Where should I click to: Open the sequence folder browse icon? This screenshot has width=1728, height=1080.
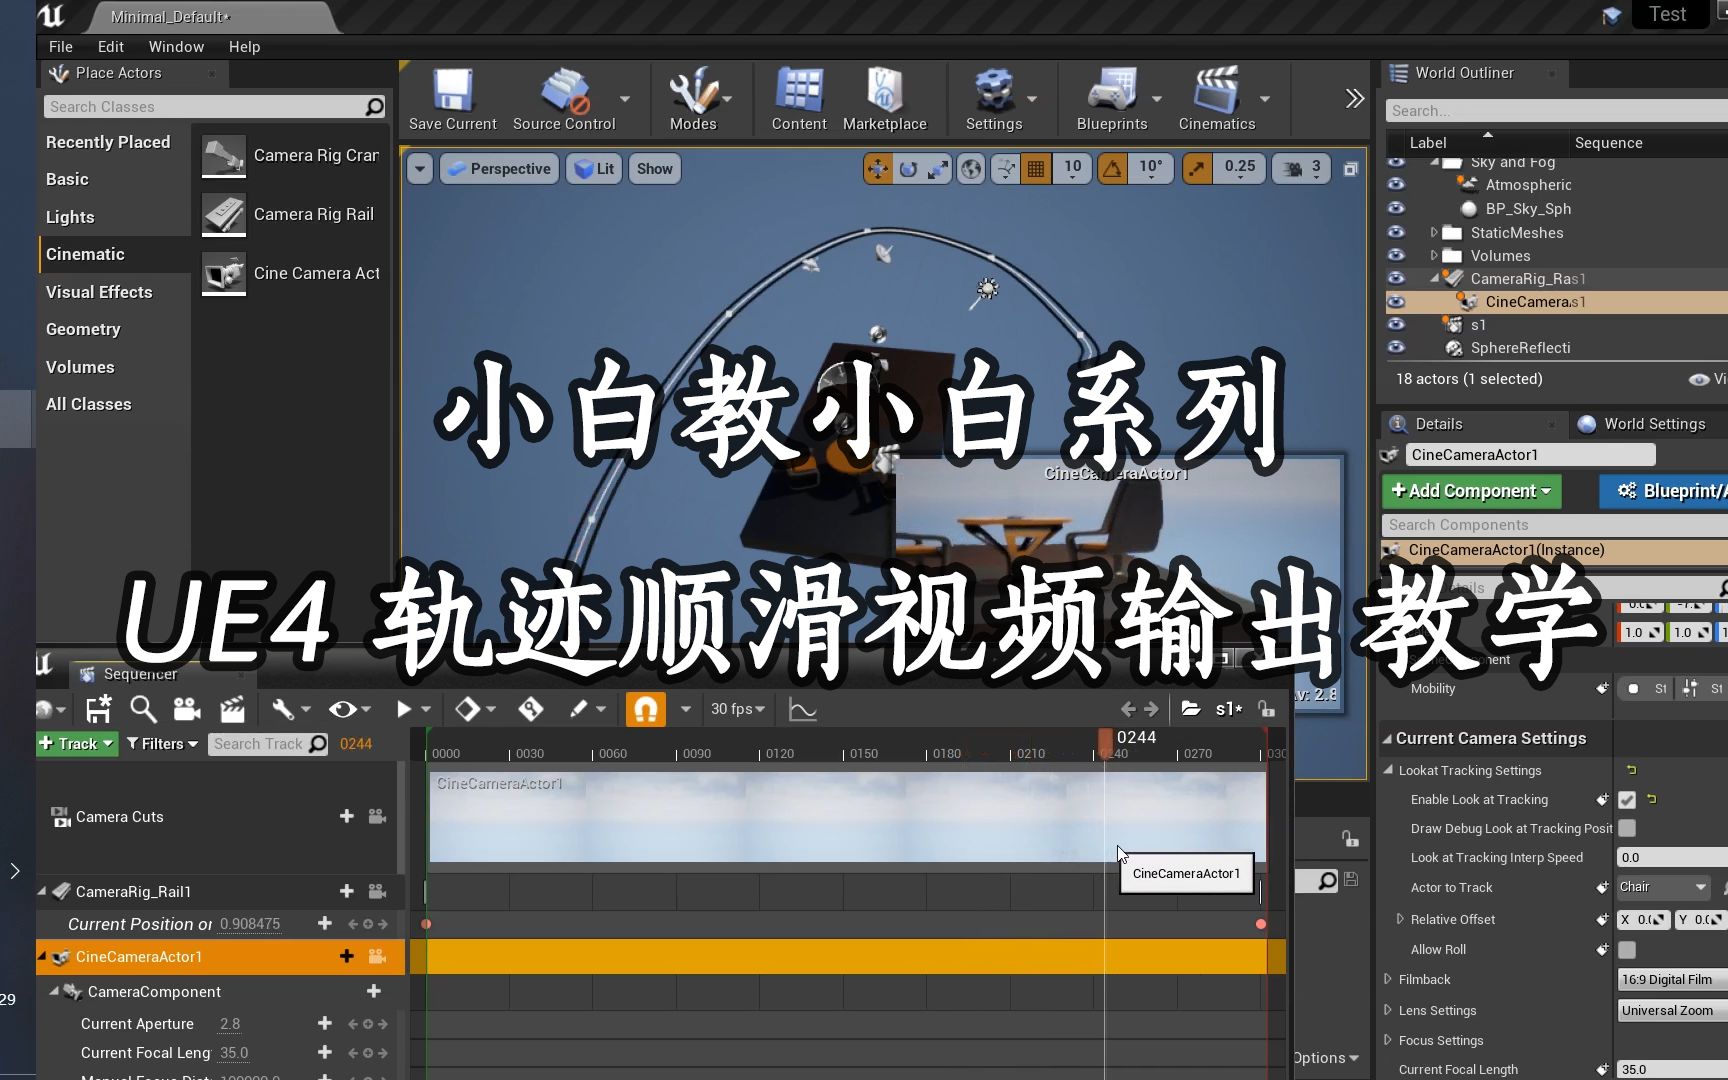click(x=1190, y=709)
